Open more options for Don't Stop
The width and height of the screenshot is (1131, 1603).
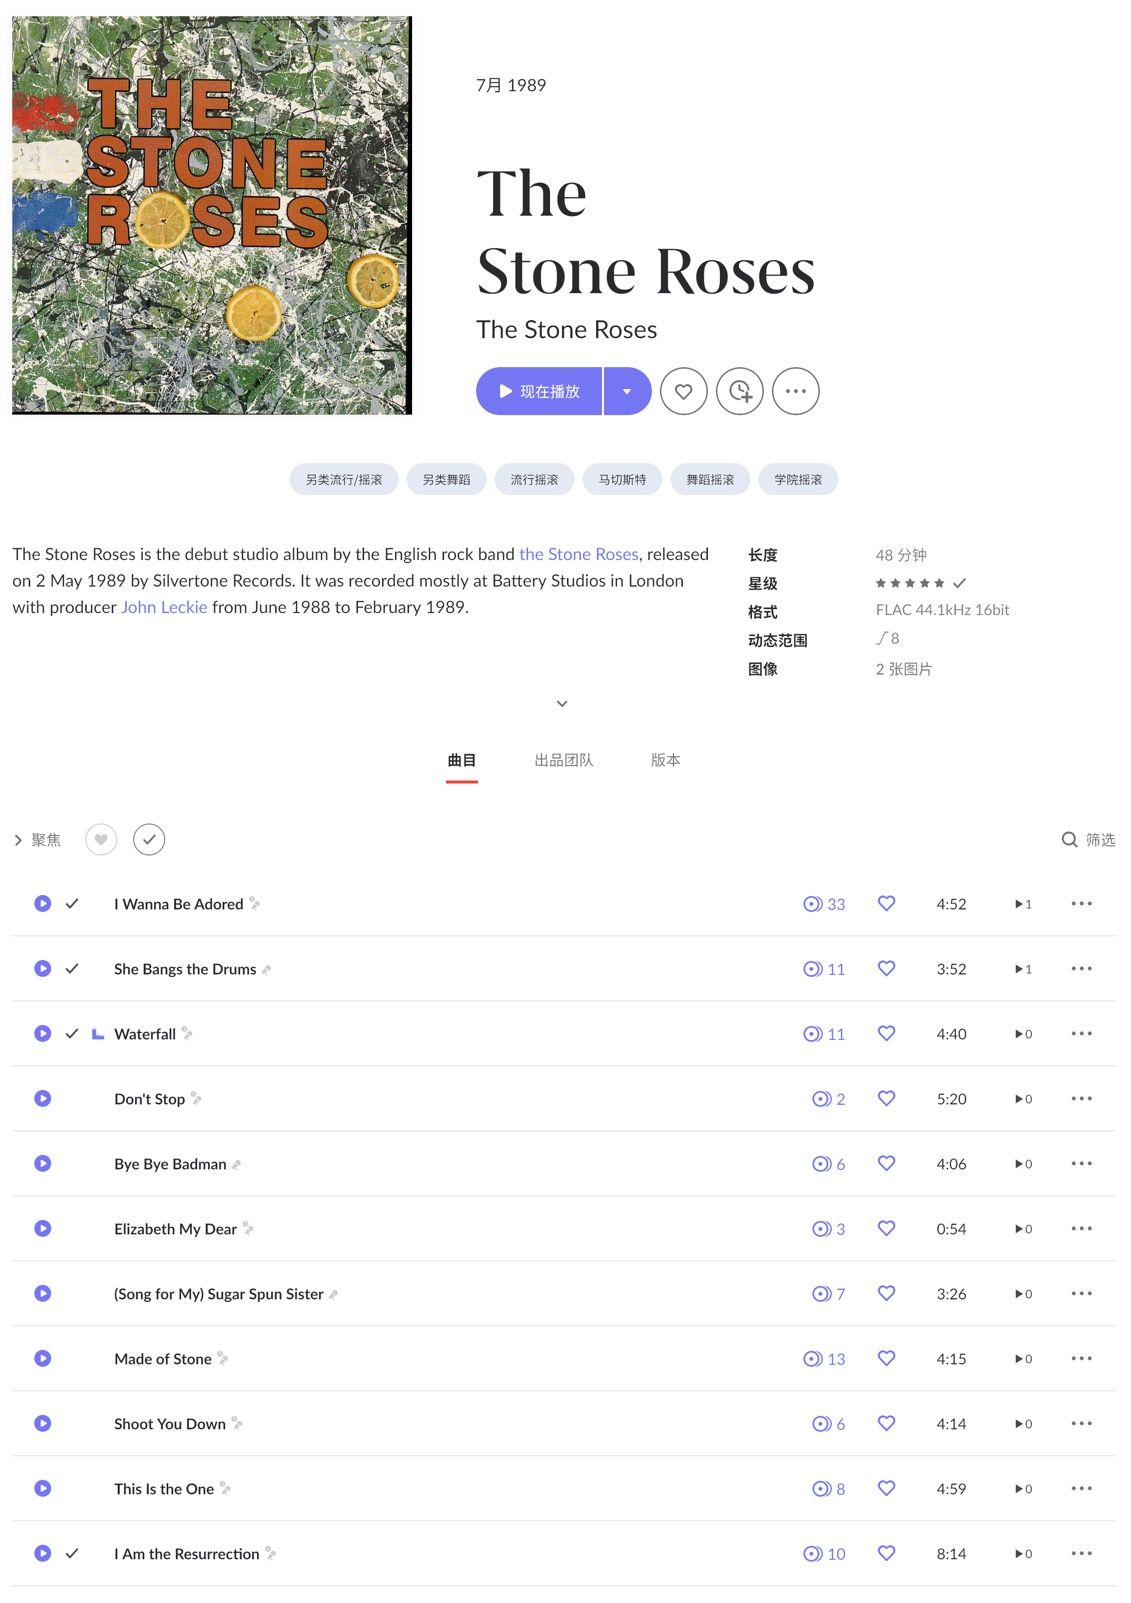[x=1081, y=1098]
